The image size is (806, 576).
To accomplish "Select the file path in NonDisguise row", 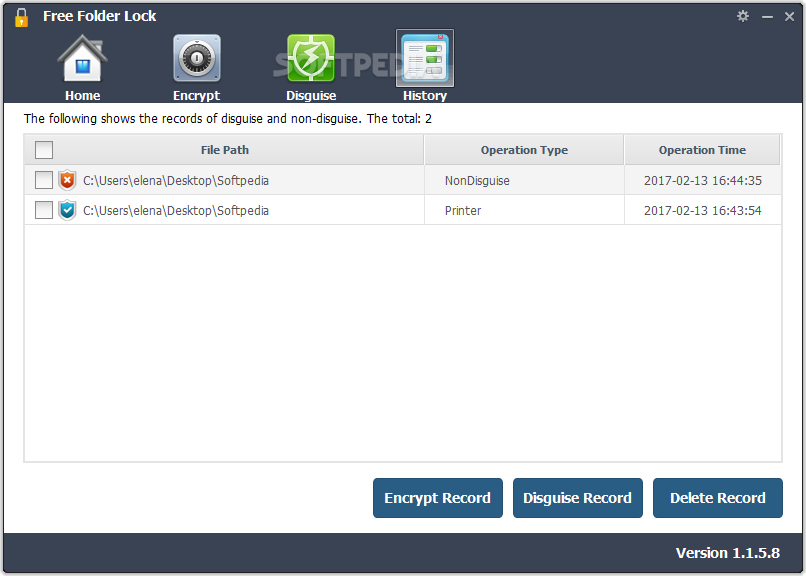I will coord(176,181).
